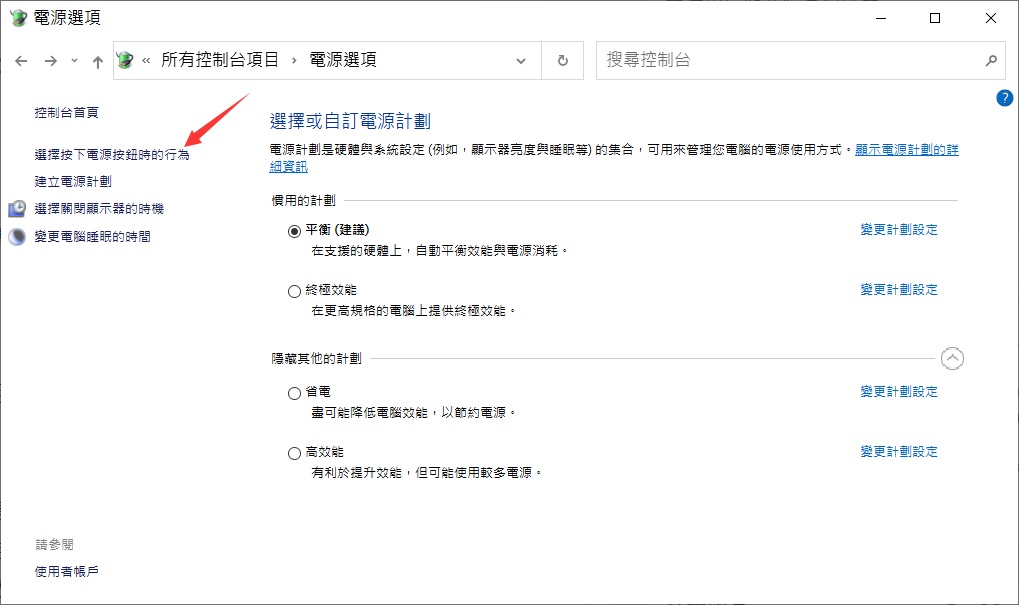Open 使用者帳戶 link
This screenshot has height=605, width=1019.
click(x=66, y=571)
